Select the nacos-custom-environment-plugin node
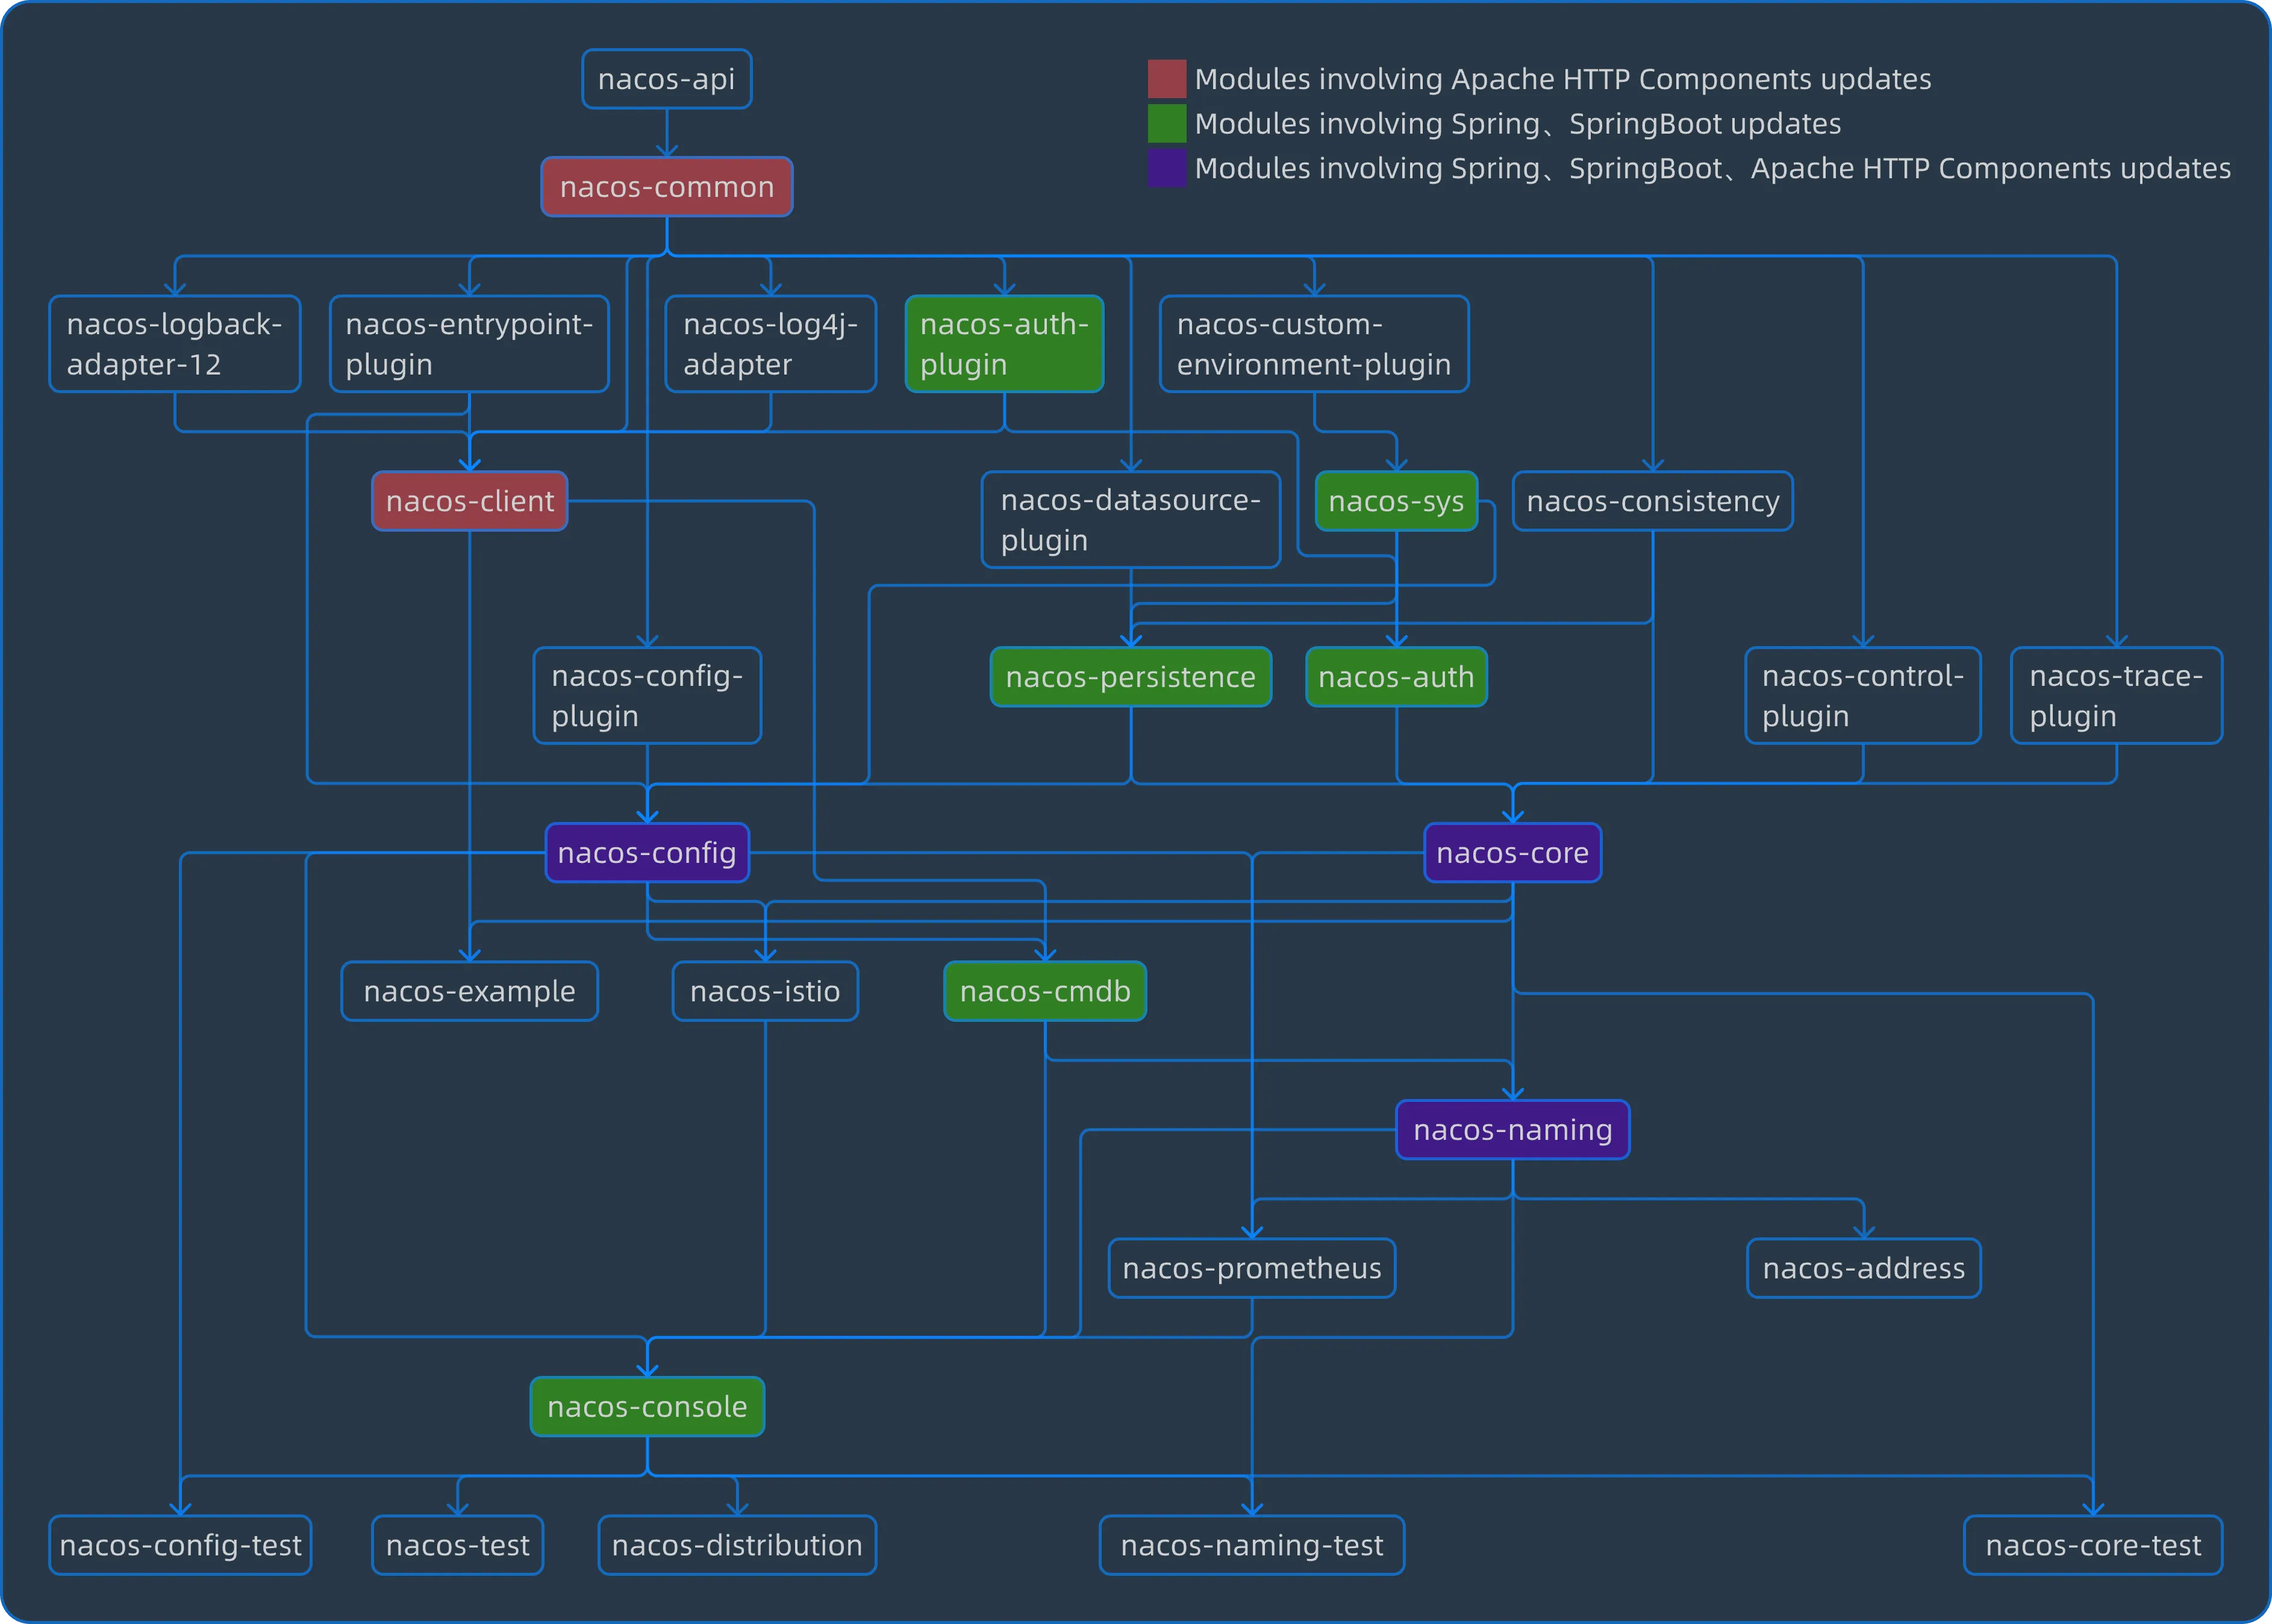 1314,344
